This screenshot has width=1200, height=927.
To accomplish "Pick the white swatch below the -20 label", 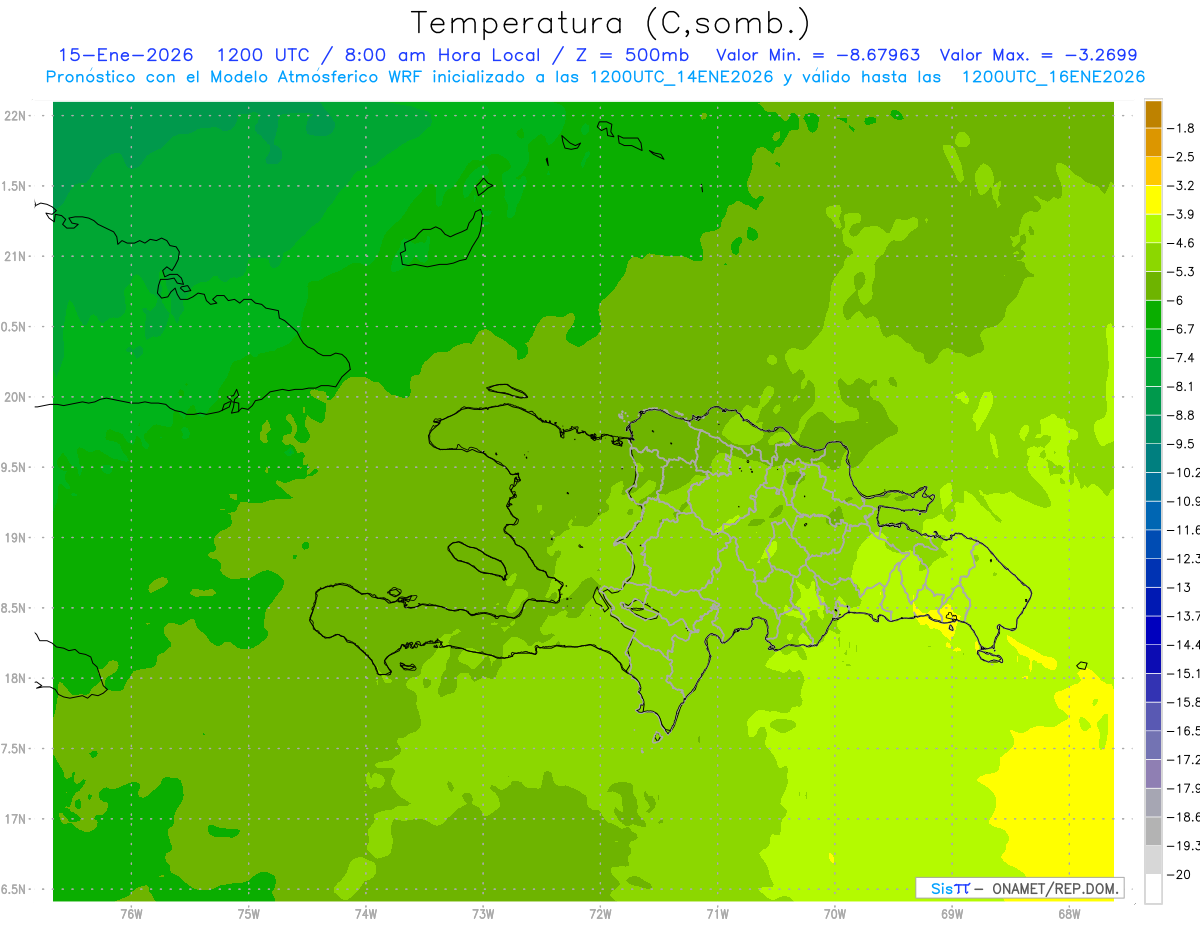I will 1154,888.
